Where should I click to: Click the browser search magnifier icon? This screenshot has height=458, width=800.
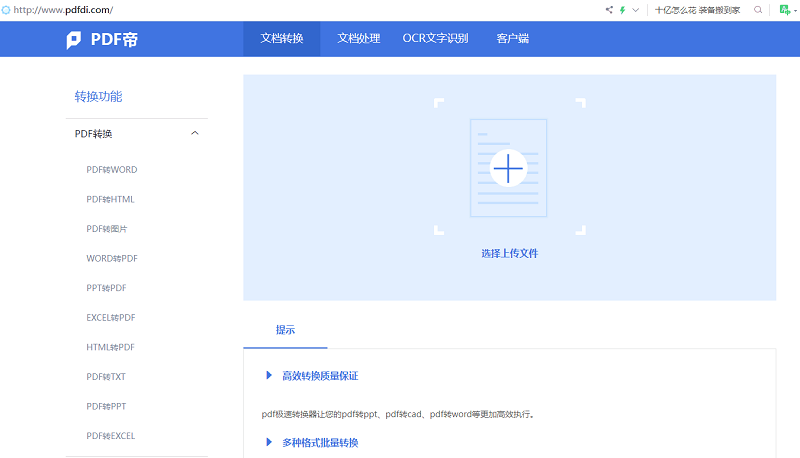[758, 10]
